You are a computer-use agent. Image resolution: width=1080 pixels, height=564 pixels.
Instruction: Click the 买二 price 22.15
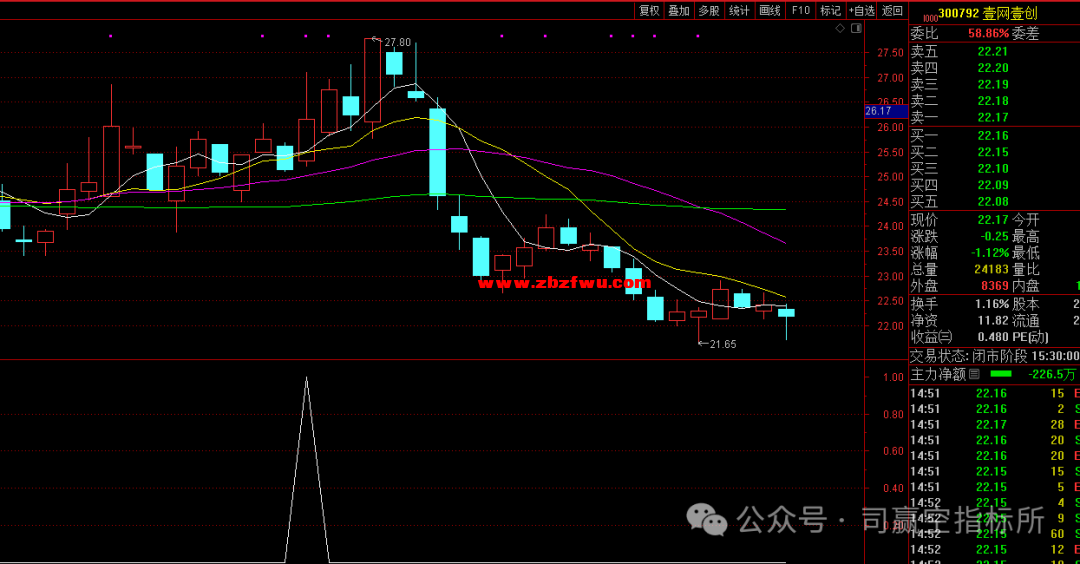pyautogui.click(x=993, y=152)
